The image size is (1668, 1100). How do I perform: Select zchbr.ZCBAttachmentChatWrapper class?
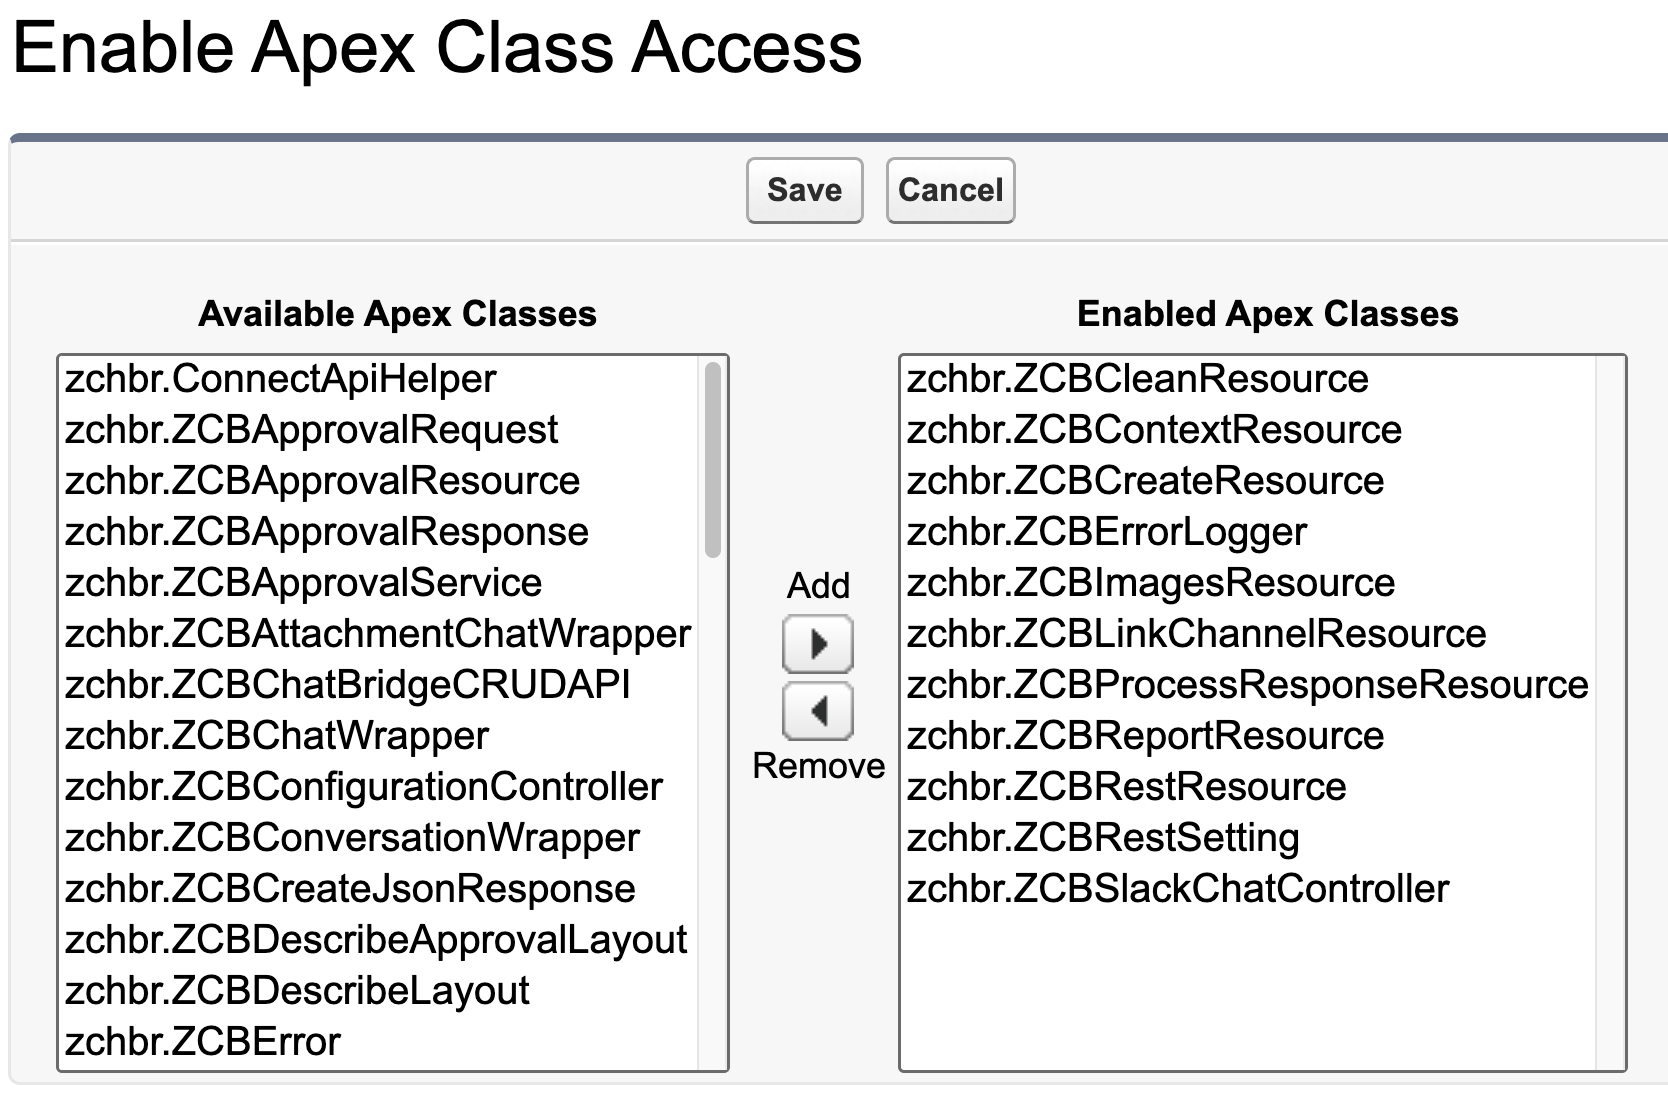378,634
